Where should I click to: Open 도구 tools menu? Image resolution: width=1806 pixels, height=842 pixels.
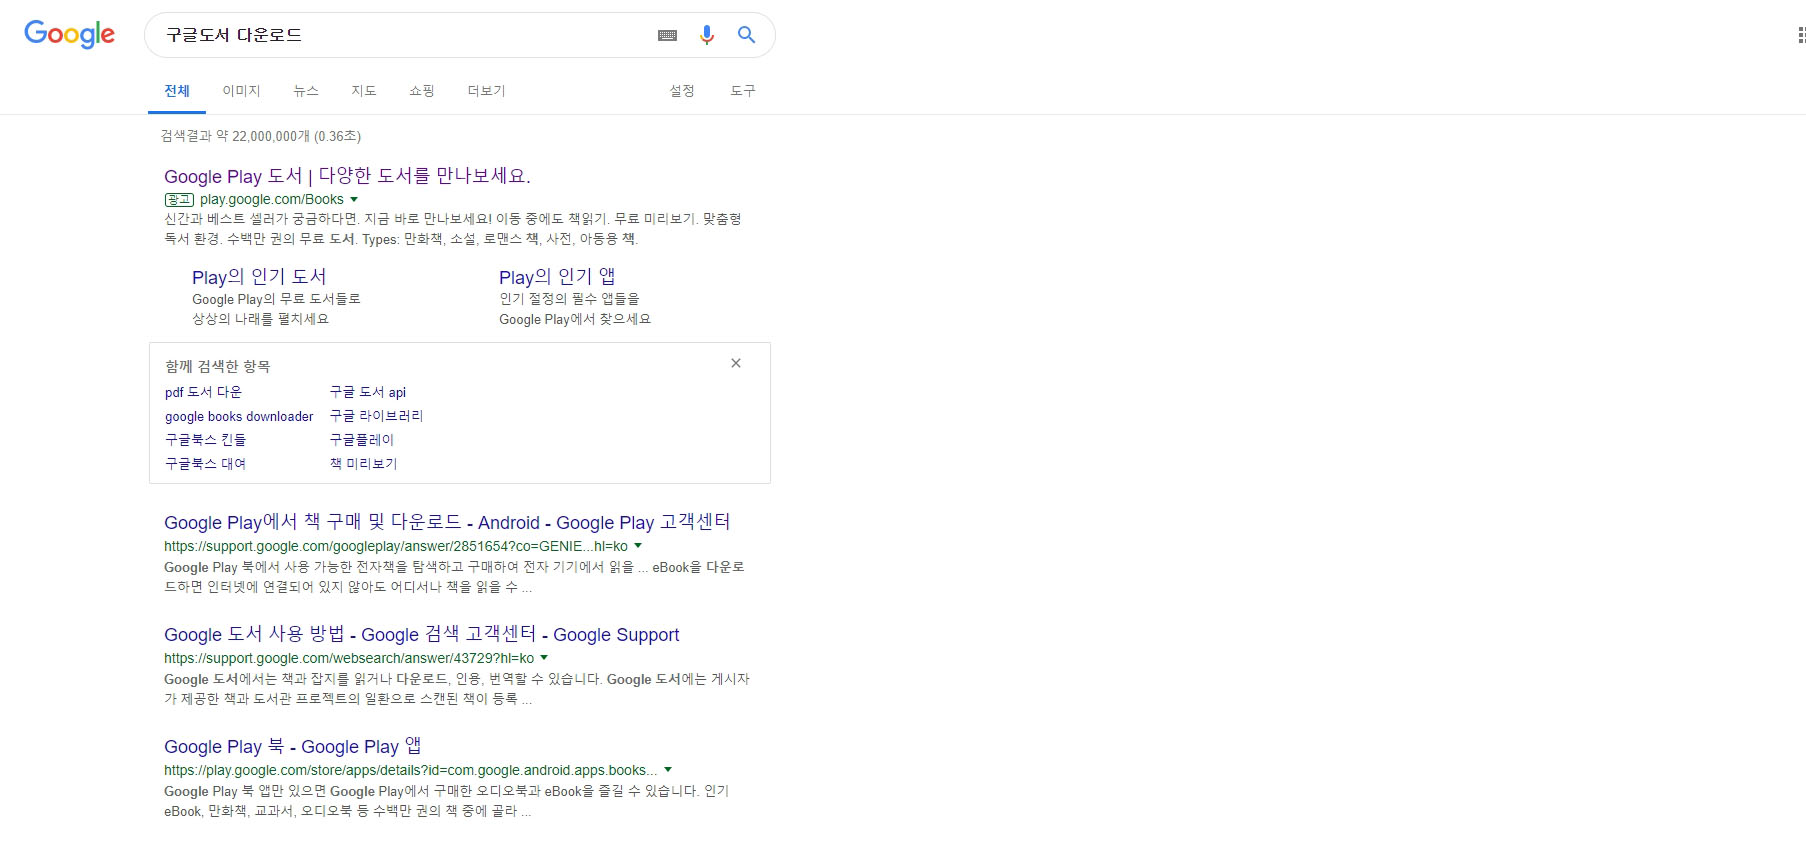(x=743, y=91)
